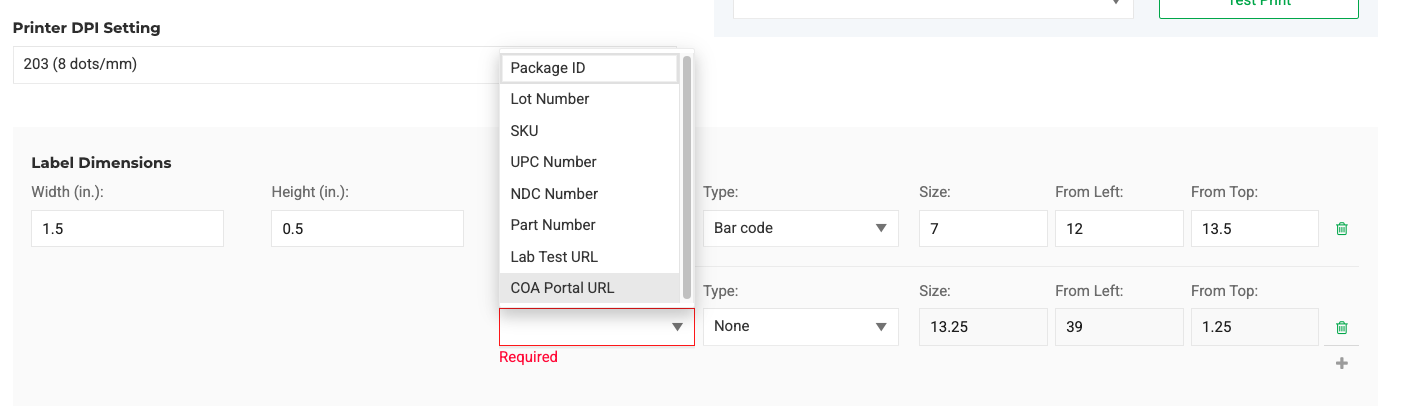Click the Test Print button
1418x406 pixels.
tap(1258, 5)
